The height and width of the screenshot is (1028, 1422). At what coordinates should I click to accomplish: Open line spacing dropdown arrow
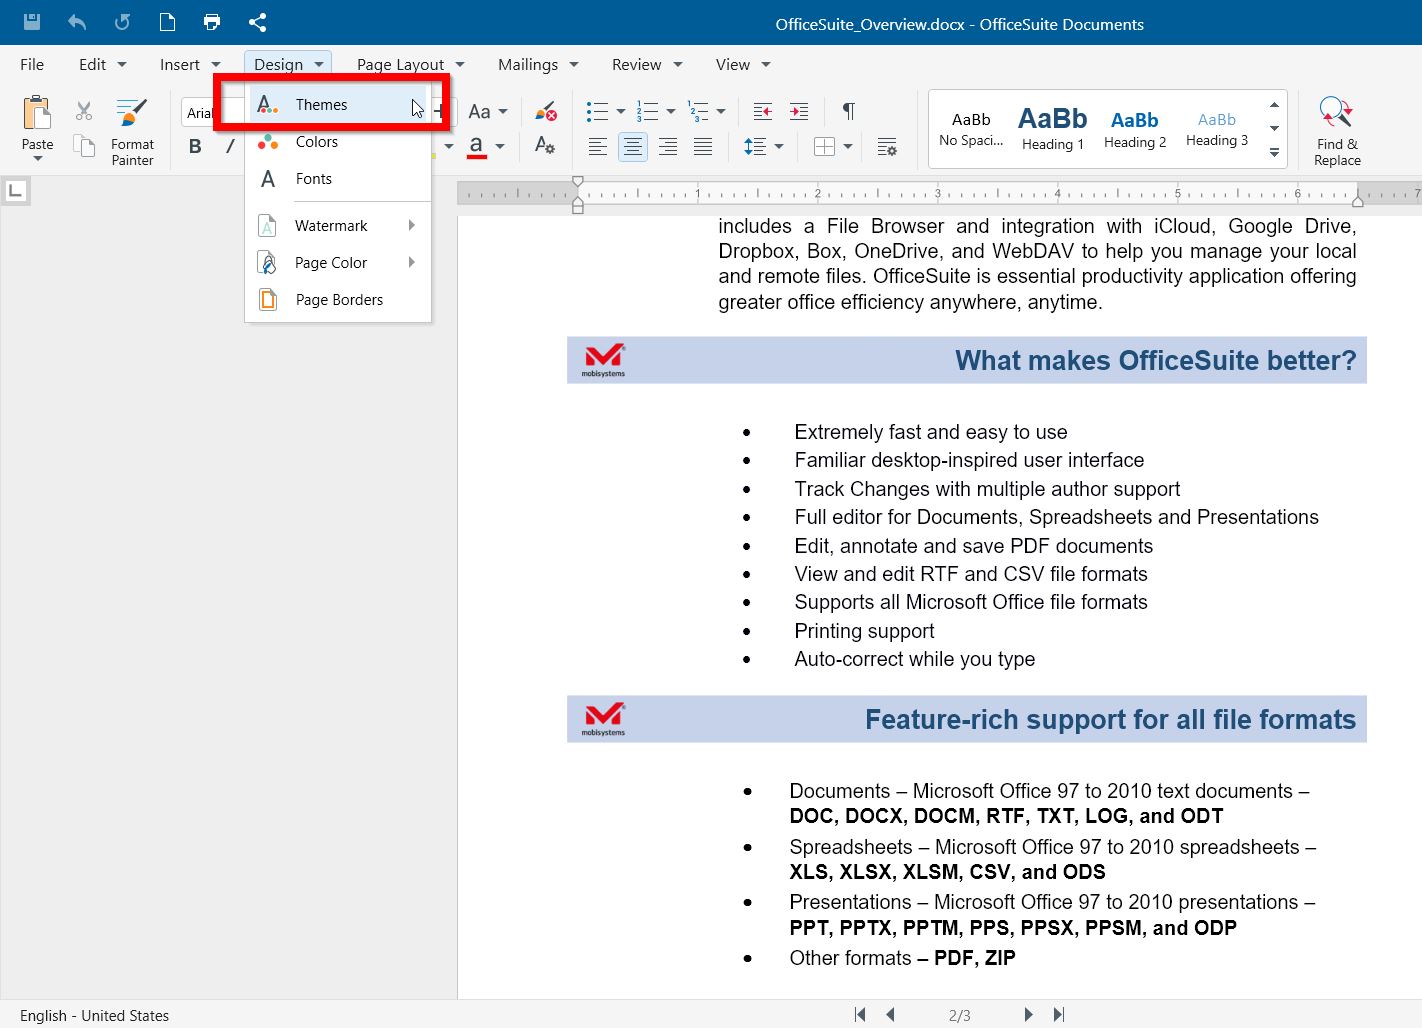[x=779, y=147]
